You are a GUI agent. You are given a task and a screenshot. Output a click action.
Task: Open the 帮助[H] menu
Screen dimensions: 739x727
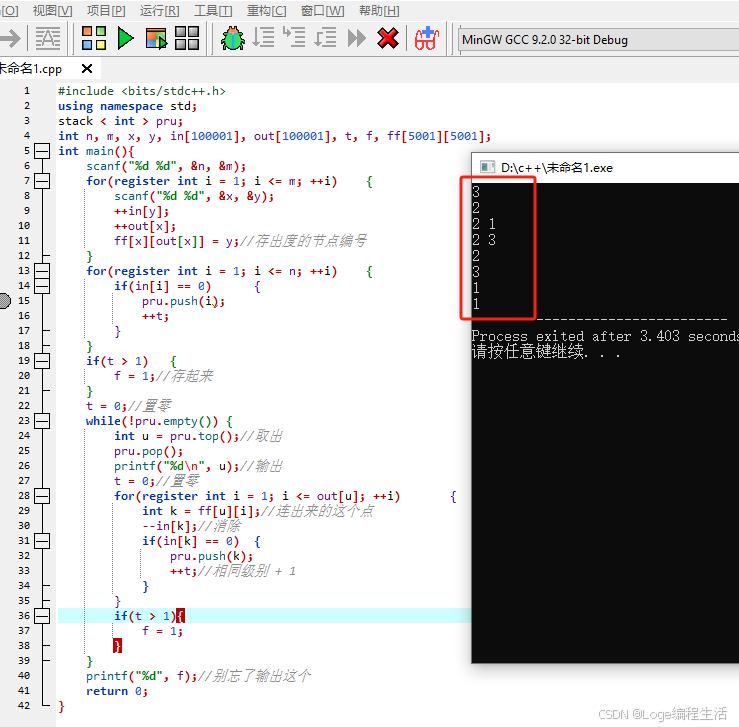pyautogui.click(x=379, y=10)
